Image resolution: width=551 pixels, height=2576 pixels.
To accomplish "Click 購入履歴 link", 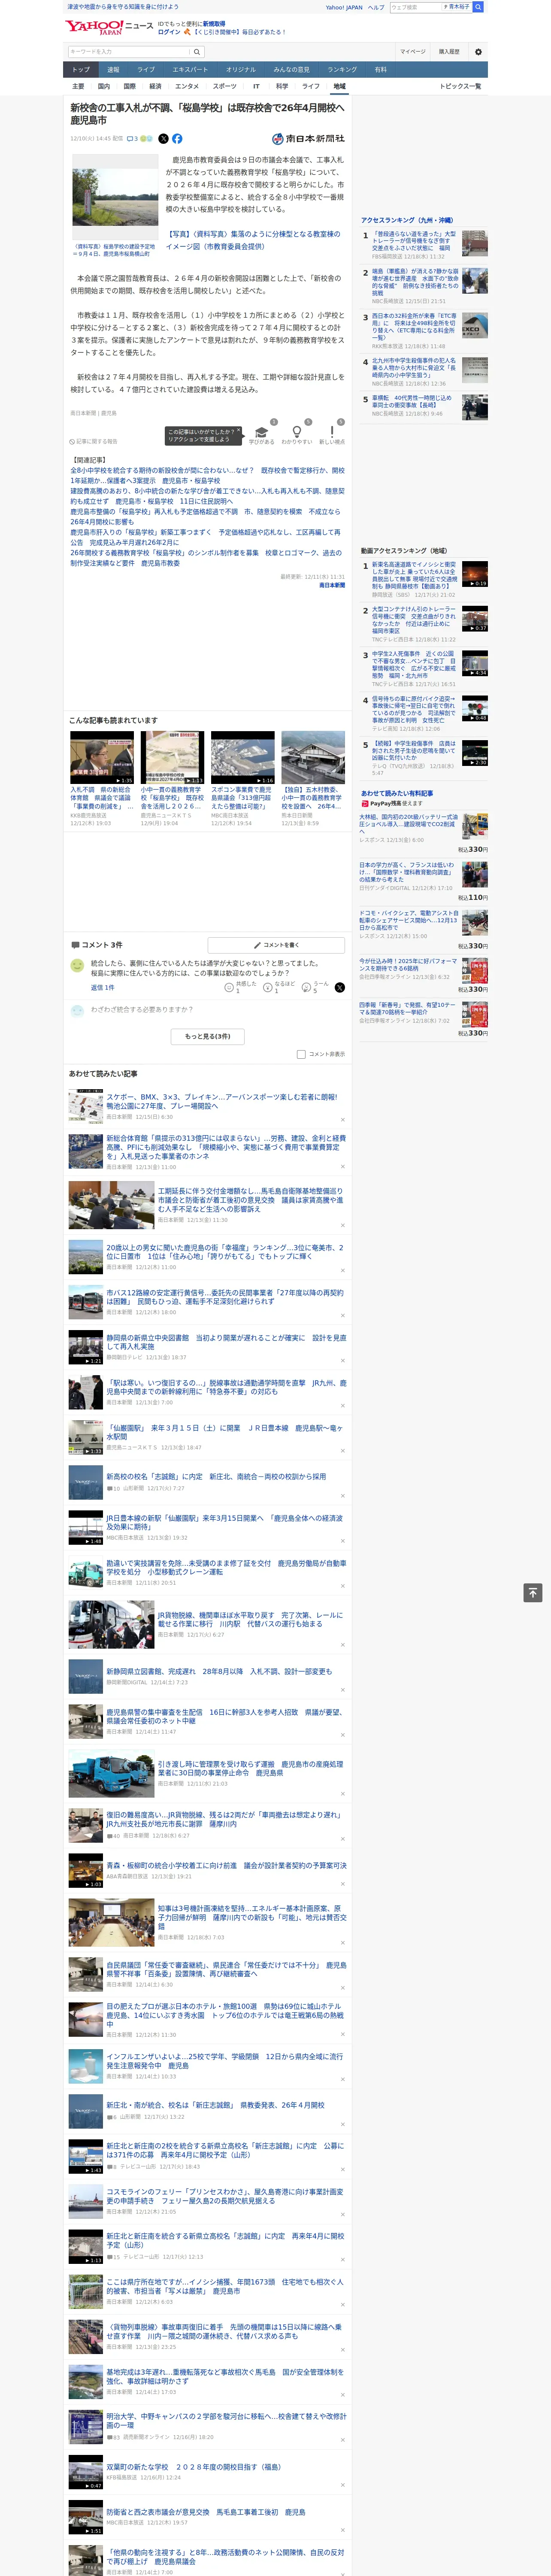I will [449, 51].
